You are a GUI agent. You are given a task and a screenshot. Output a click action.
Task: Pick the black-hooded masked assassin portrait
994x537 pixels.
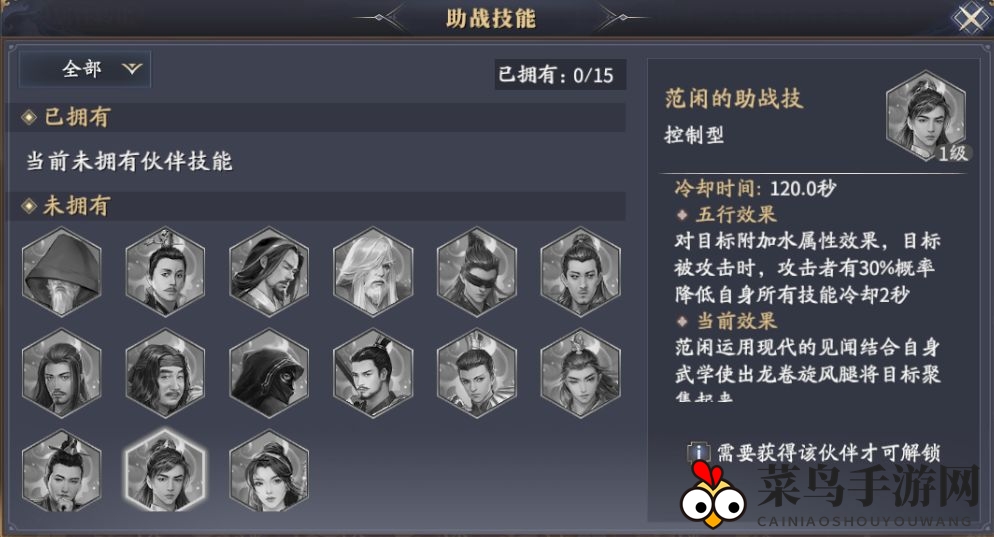pos(269,373)
